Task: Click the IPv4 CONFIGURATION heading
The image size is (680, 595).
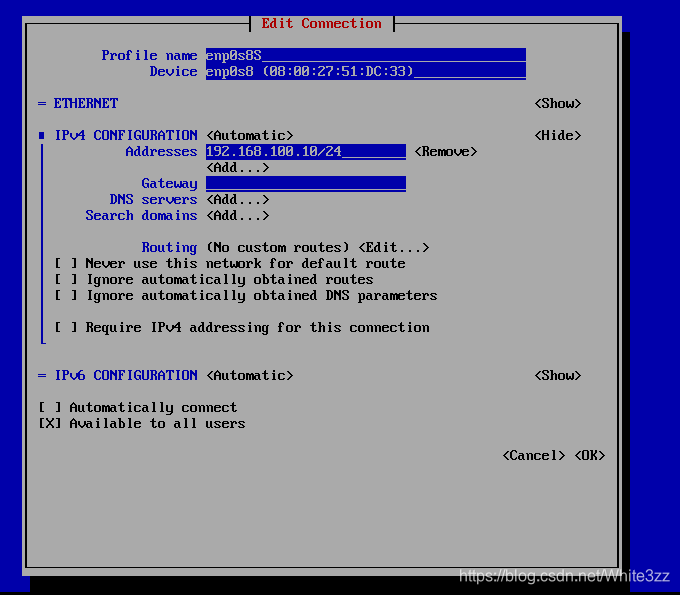Action: [126, 136]
